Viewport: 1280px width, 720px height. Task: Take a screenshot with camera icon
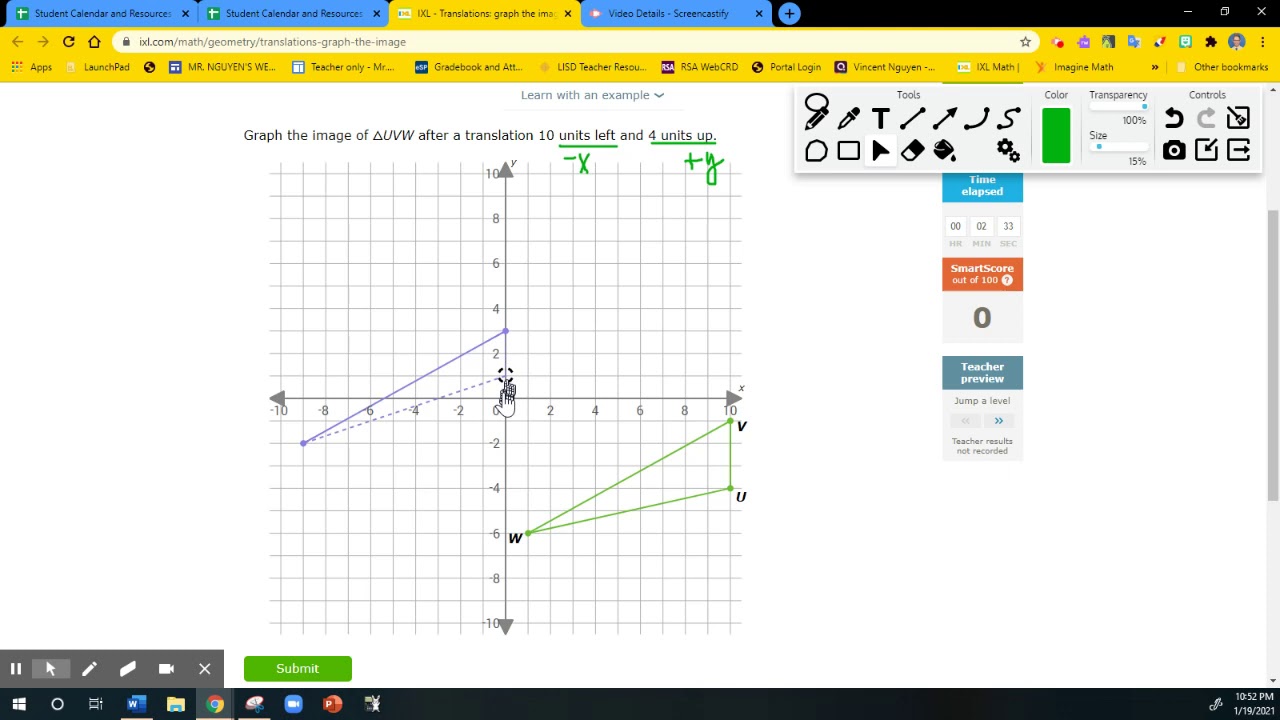(x=1174, y=151)
